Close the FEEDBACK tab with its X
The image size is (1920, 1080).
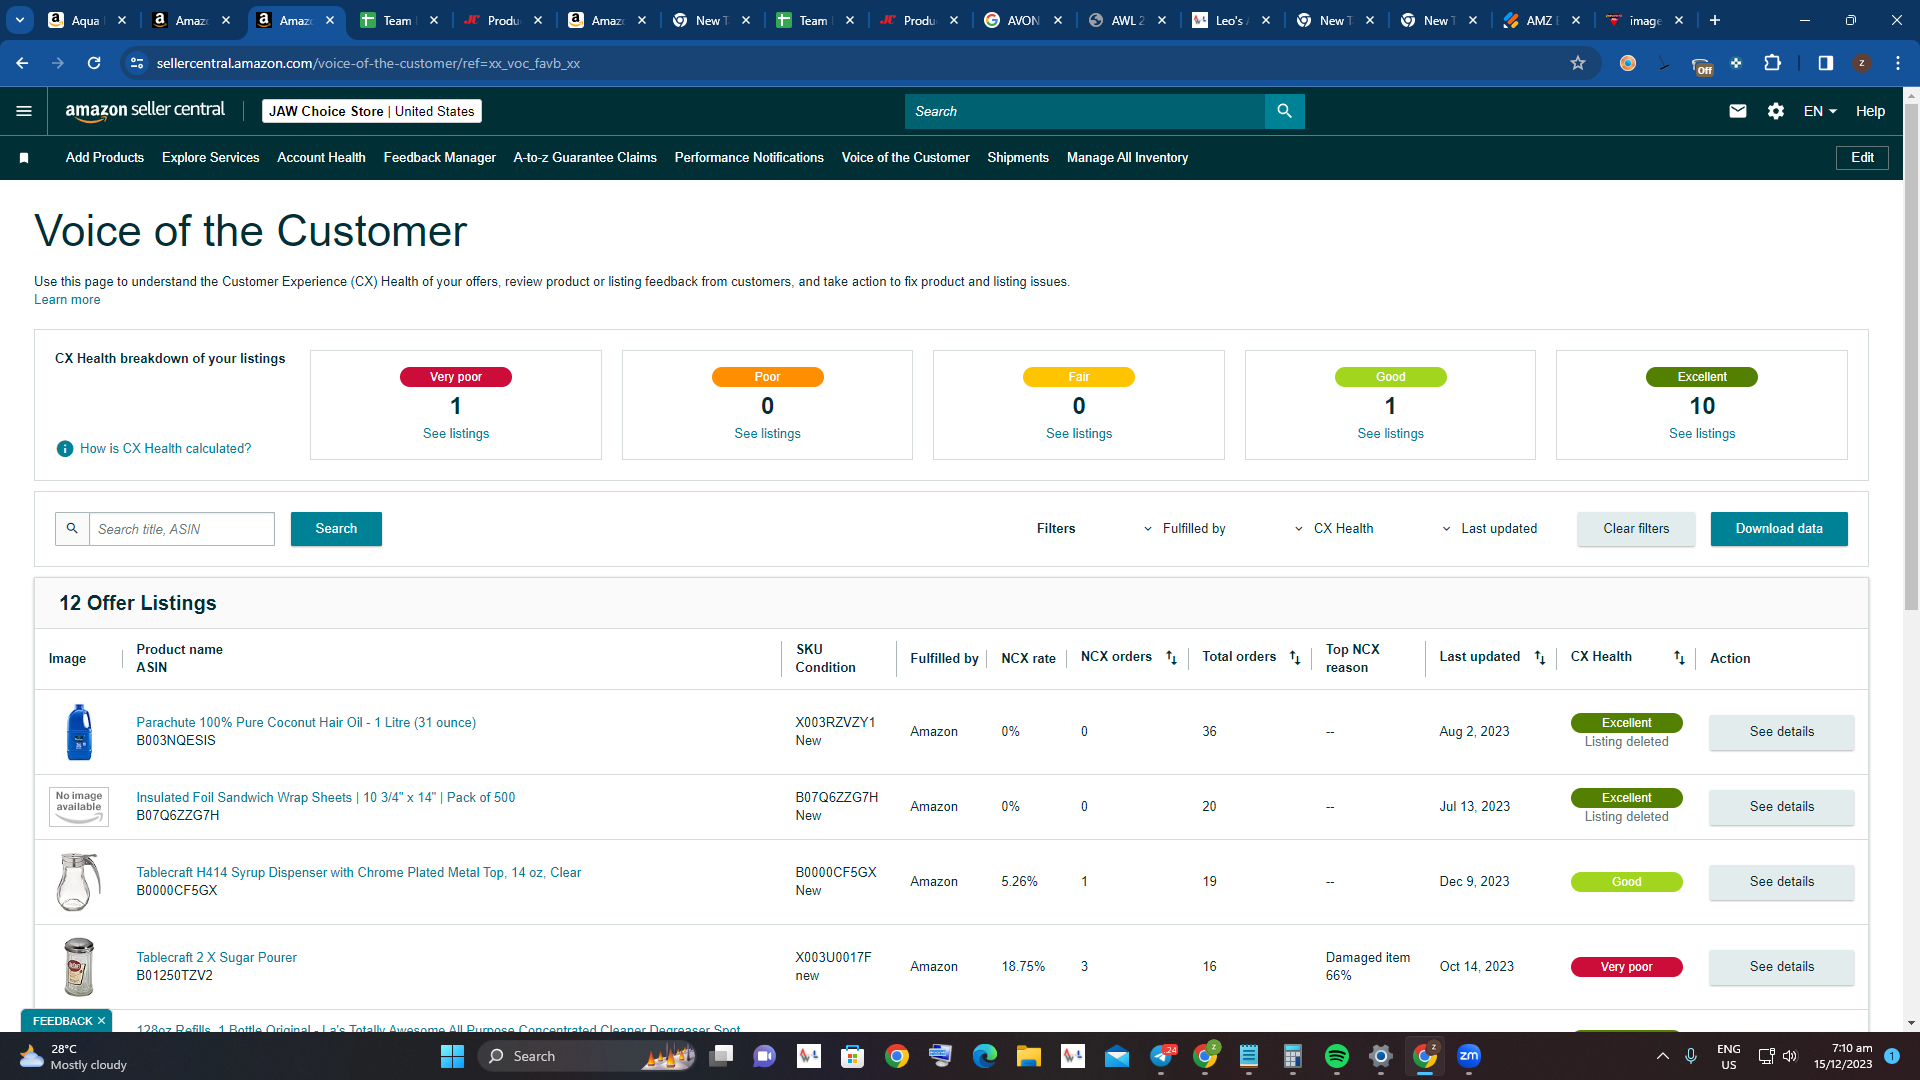[101, 1021]
